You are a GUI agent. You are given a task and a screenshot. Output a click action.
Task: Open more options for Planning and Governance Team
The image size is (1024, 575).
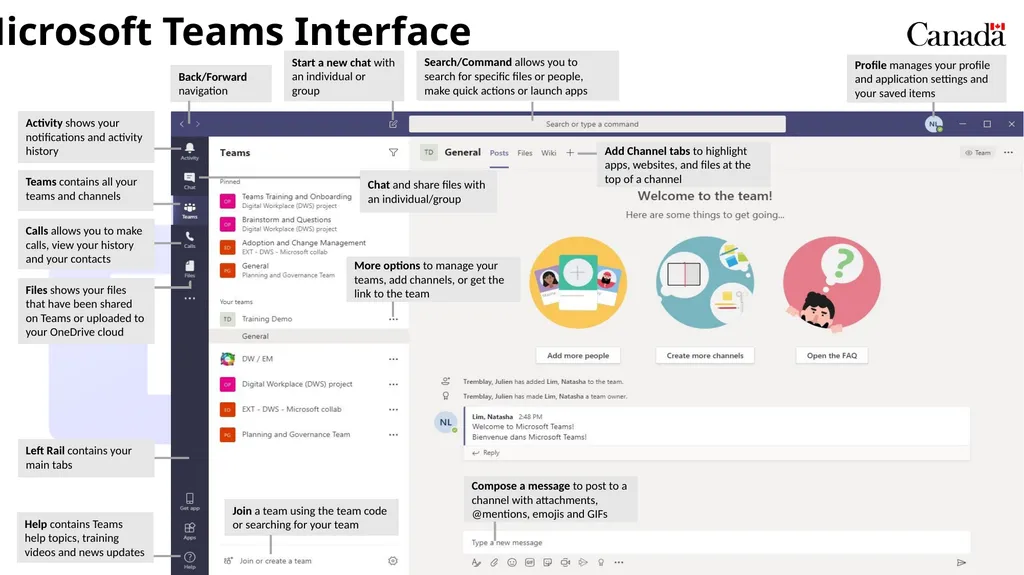pos(393,435)
